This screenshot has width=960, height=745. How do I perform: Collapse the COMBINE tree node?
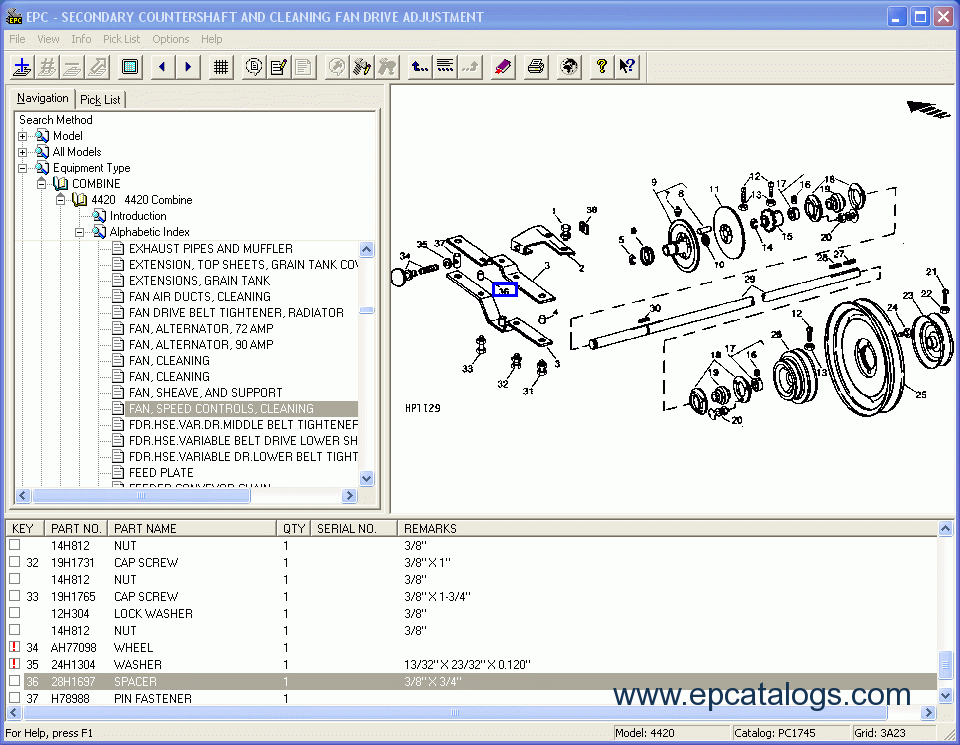pyautogui.click(x=41, y=184)
